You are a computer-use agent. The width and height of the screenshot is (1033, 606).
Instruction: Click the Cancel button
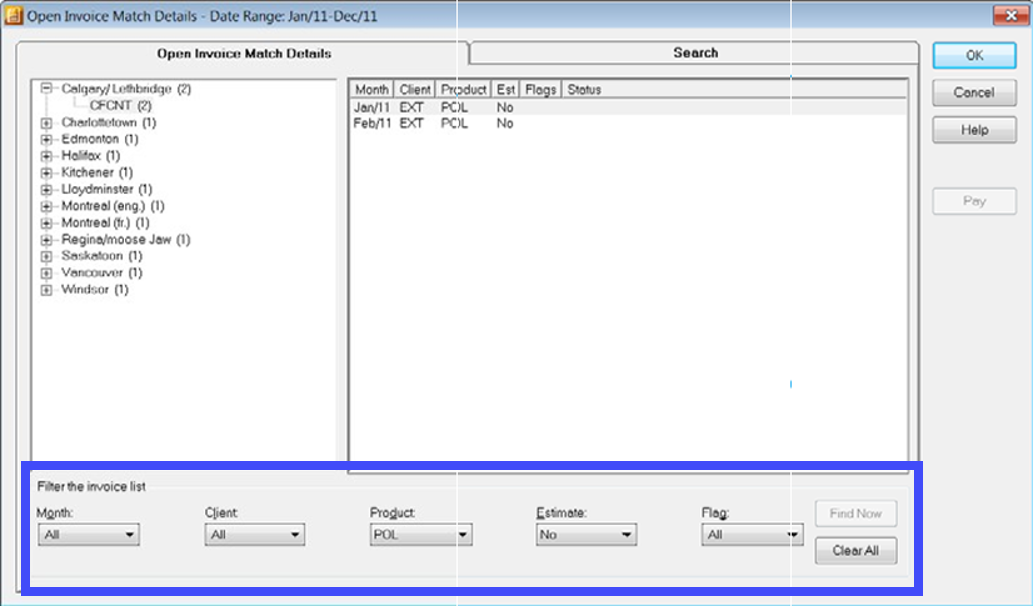pyautogui.click(x=974, y=93)
